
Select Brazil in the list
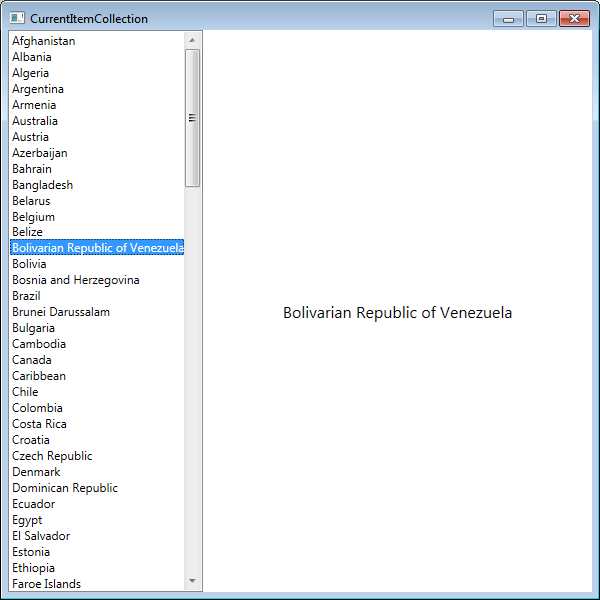click(97, 296)
